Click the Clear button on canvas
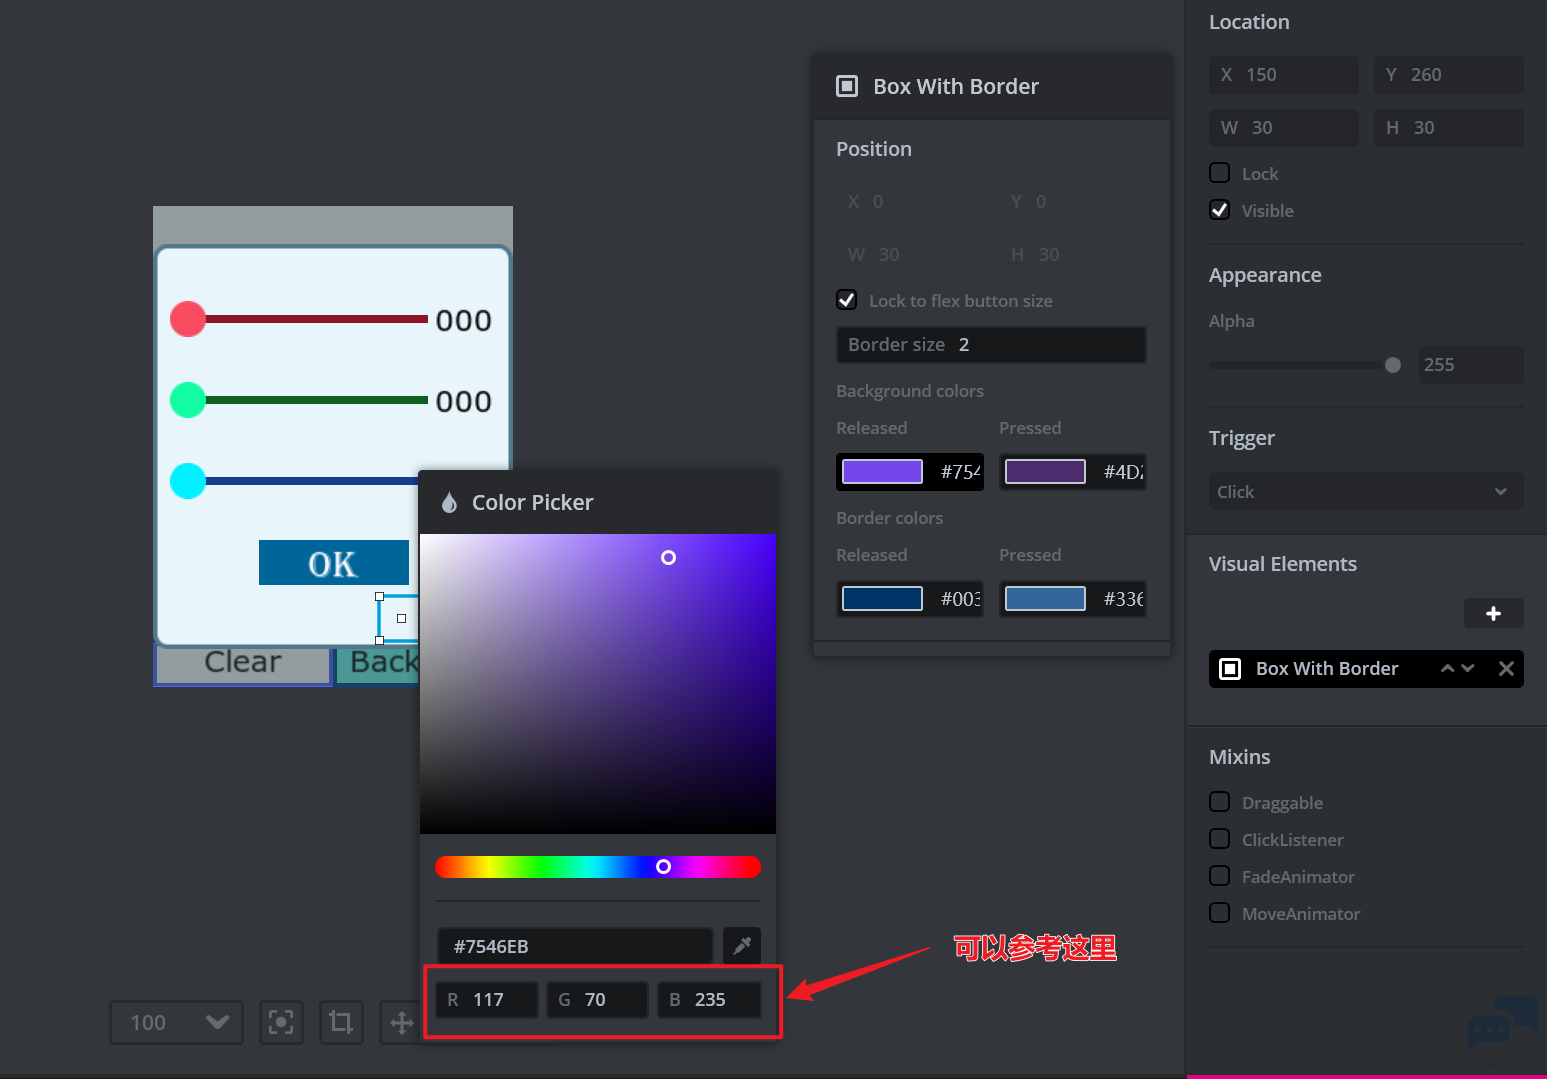The height and width of the screenshot is (1079, 1547). (x=242, y=664)
